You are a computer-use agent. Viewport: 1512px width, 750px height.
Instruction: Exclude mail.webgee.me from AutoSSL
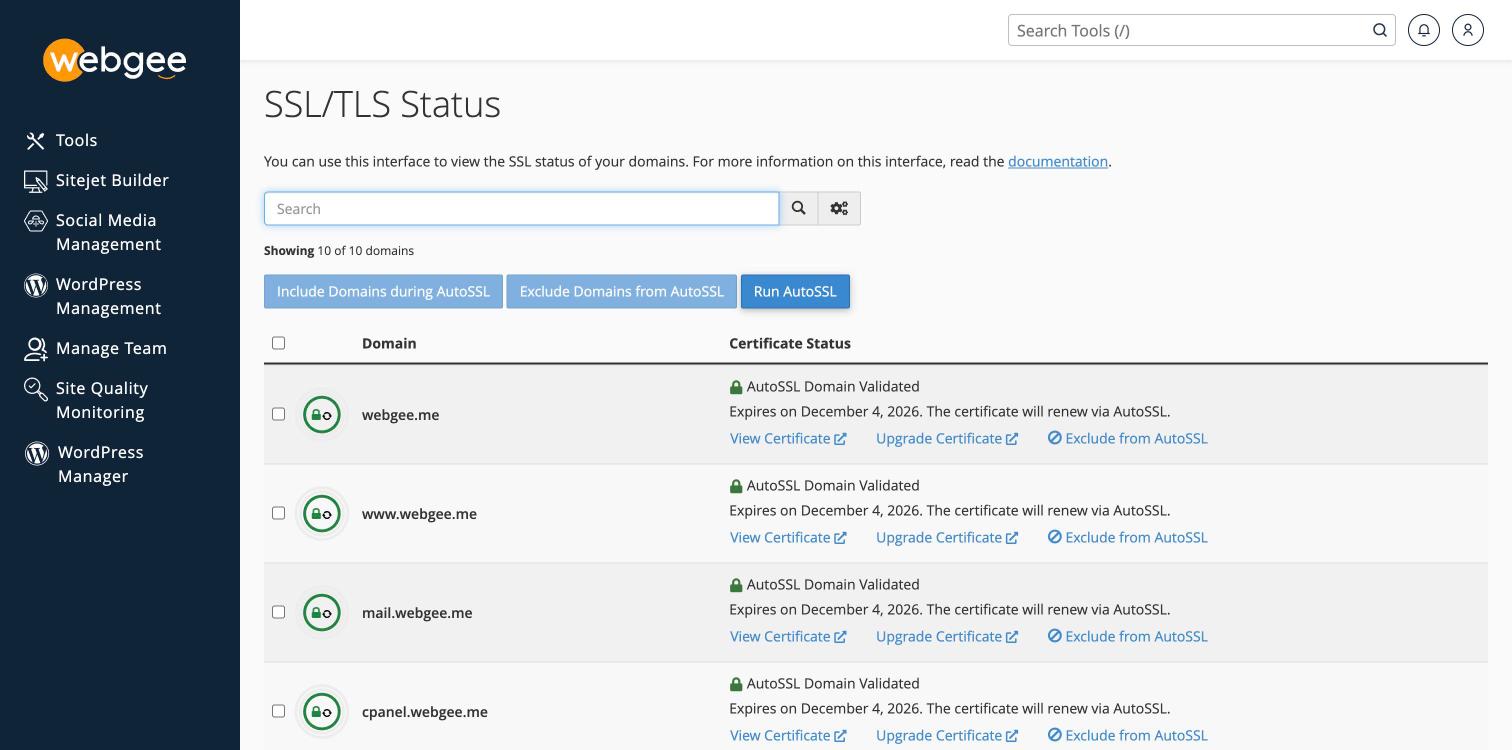coord(1128,636)
